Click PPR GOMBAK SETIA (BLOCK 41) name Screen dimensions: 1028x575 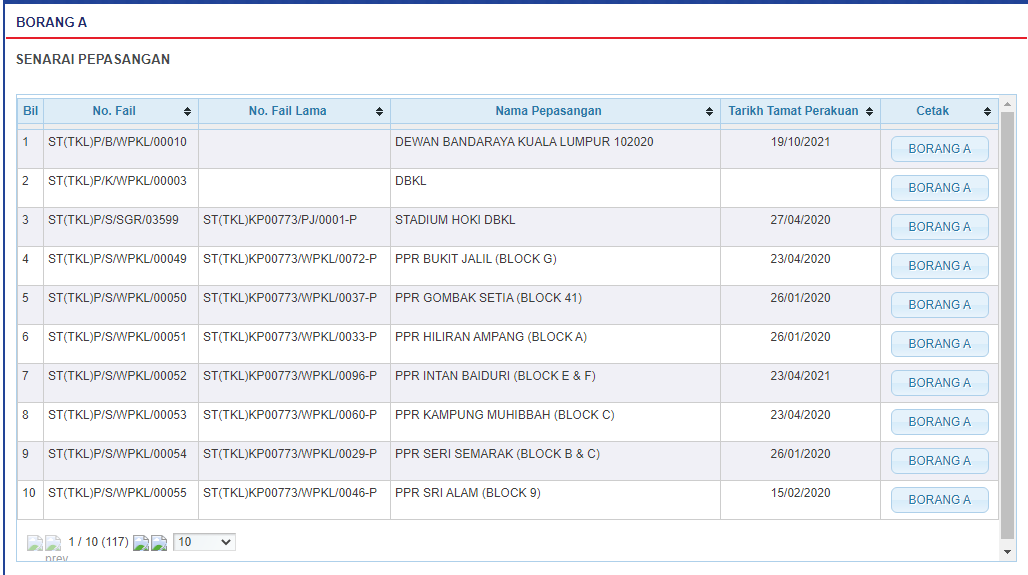click(488, 298)
